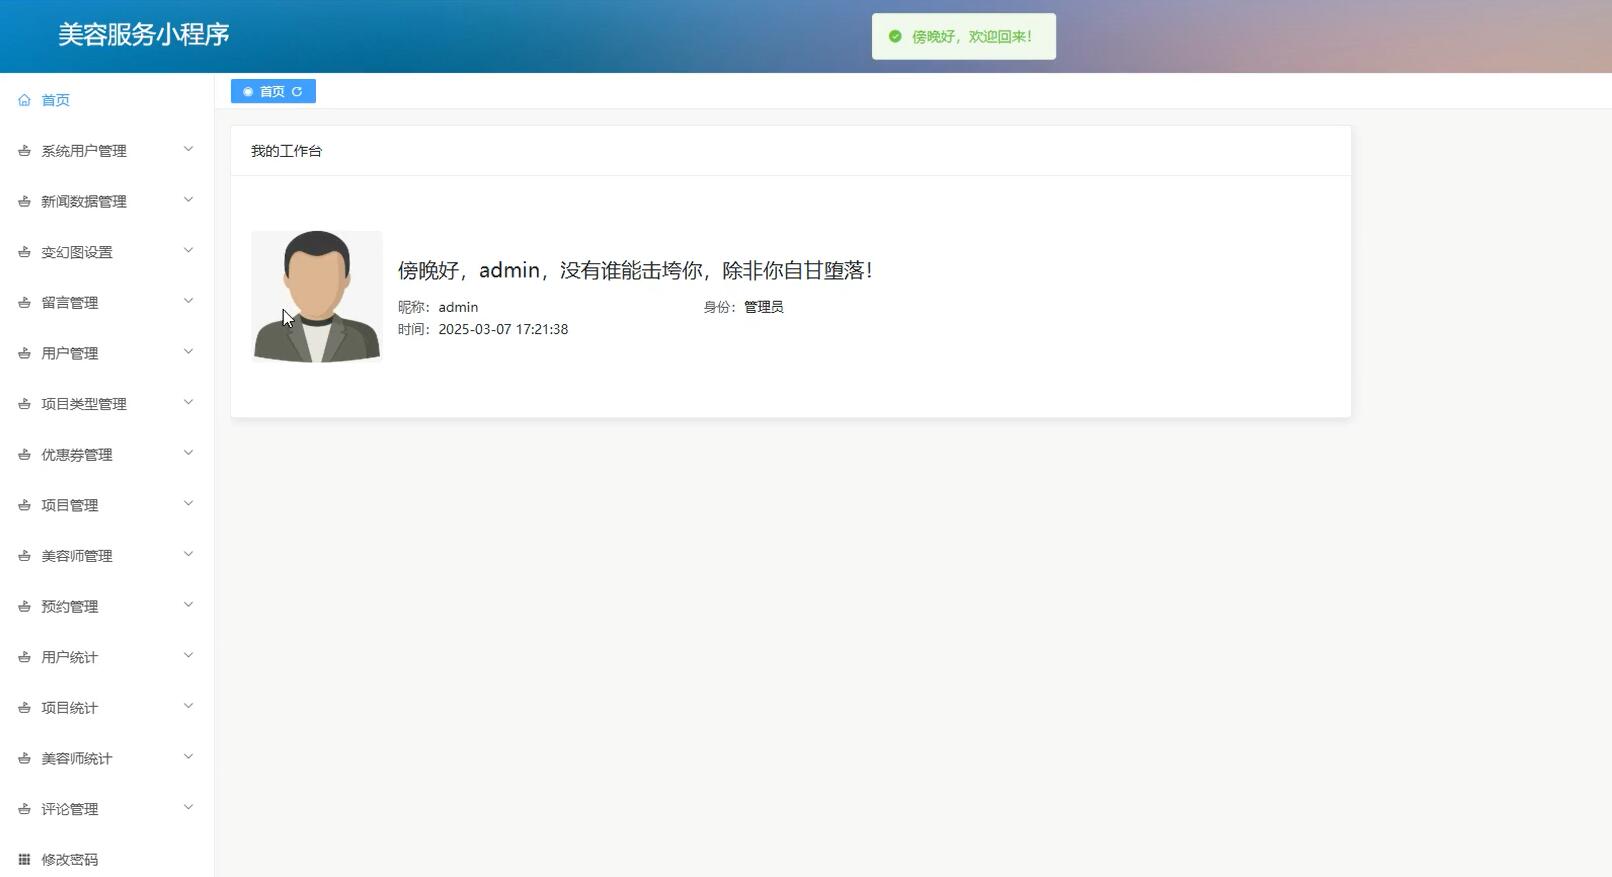Expand the 用户管理 chevron
This screenshot has width=1612, height=877.
[x=188, y=352]
